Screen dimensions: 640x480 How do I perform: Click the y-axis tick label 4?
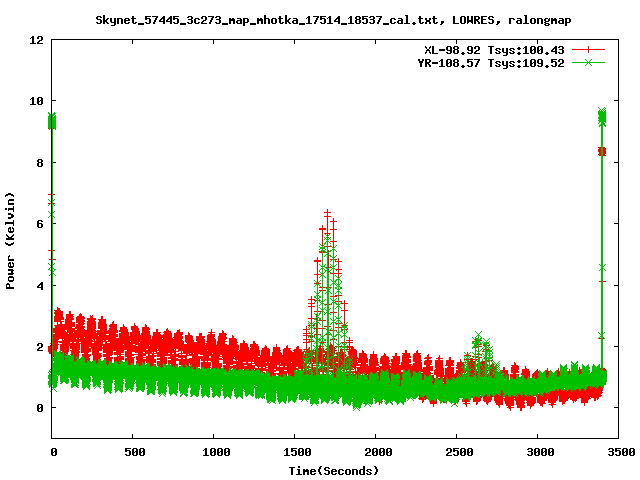(x=40, y=285)
